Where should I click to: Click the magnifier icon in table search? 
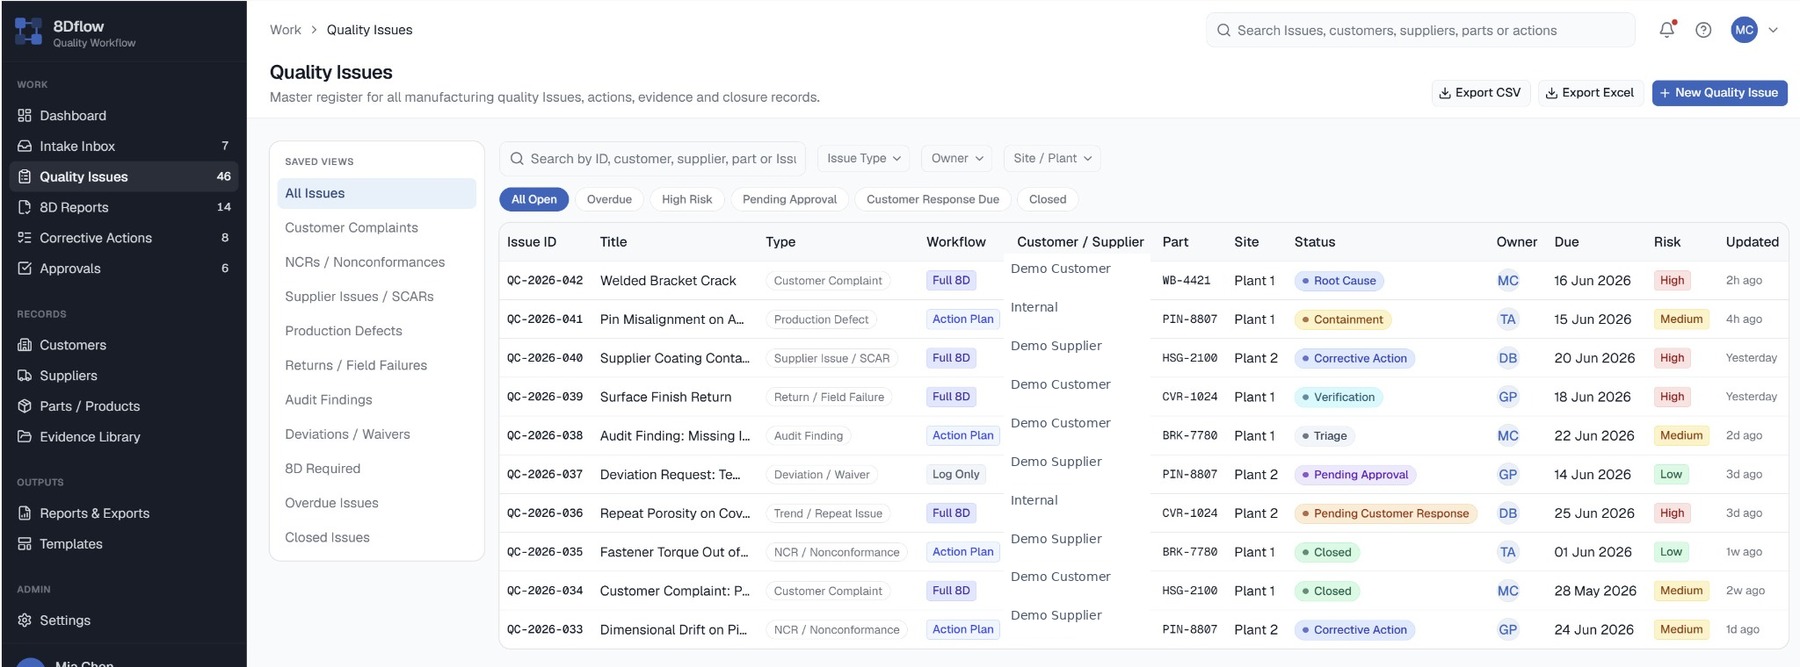click(x=517, y=159)
